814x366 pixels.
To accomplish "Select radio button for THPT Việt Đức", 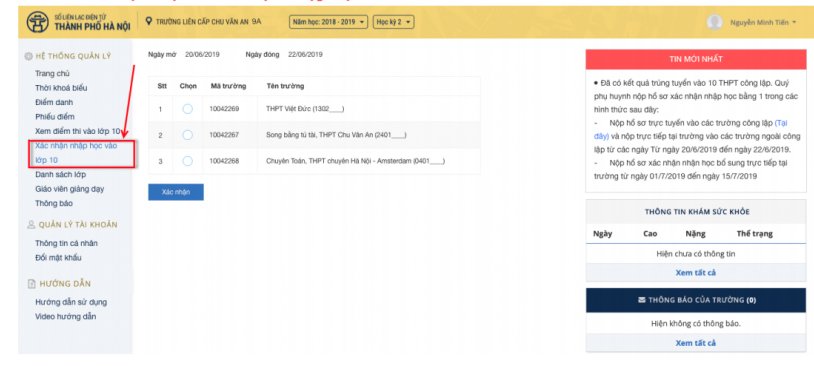I will coord(187,109).
